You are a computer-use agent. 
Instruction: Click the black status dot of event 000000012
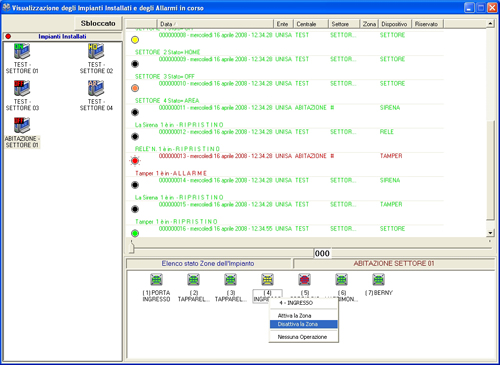(x=135, y=137)
